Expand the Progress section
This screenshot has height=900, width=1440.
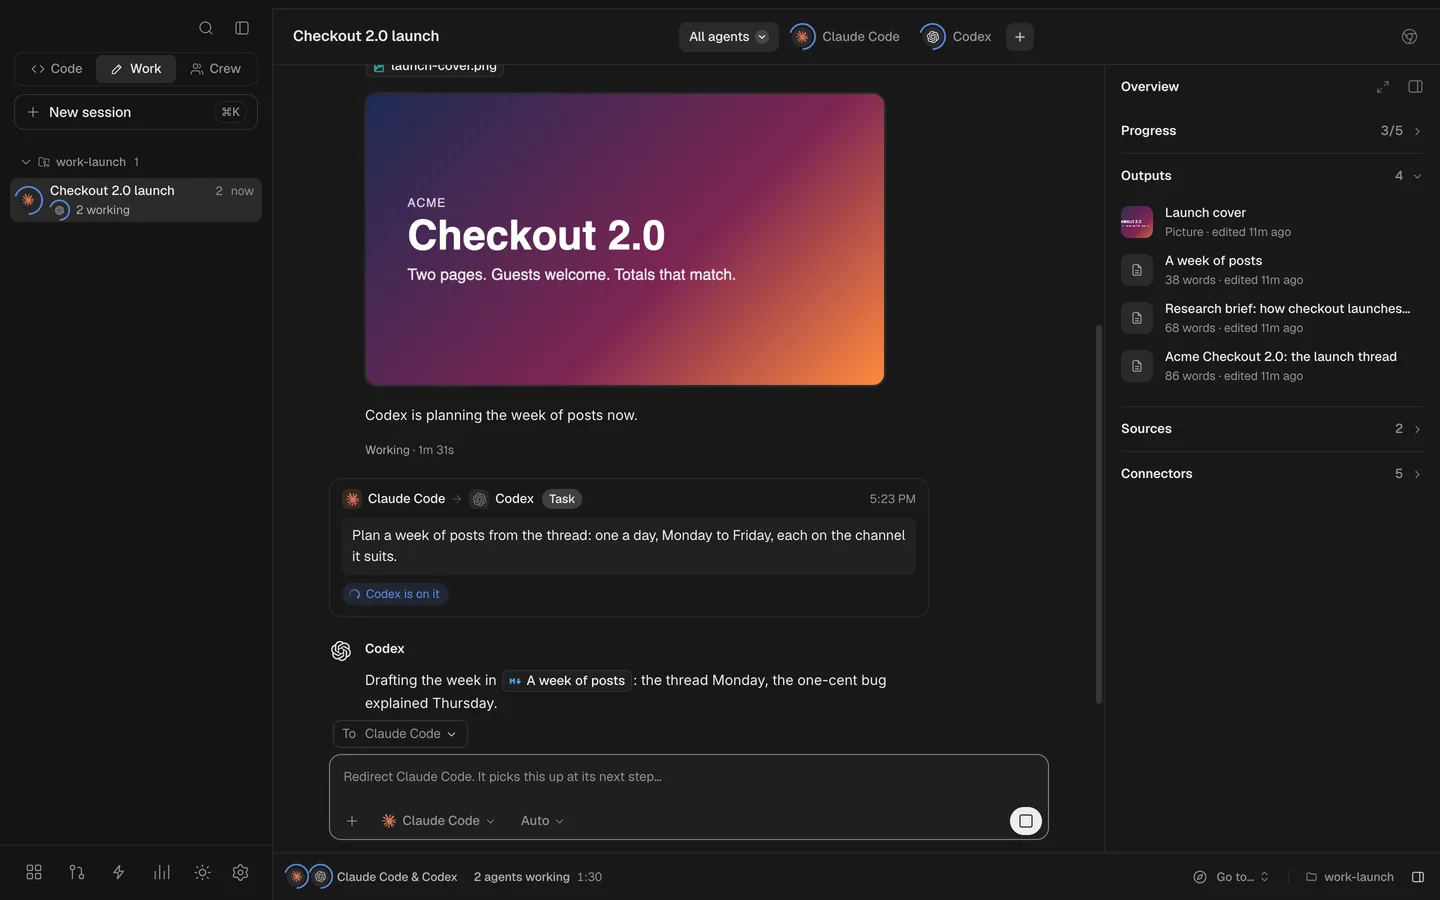click(x=1272, y=131)
